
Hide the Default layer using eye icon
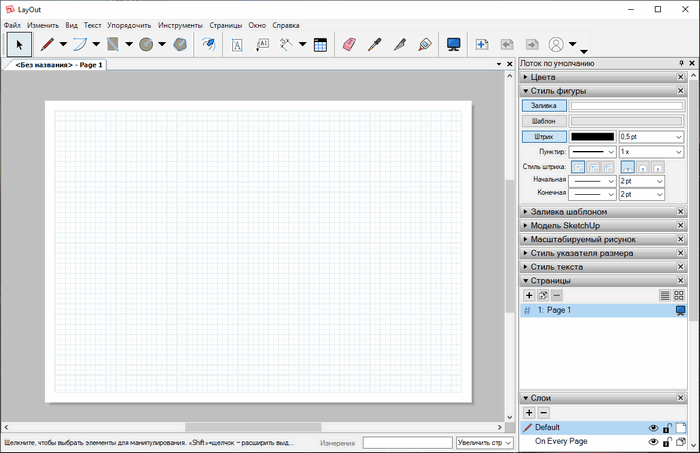(653, 427)
